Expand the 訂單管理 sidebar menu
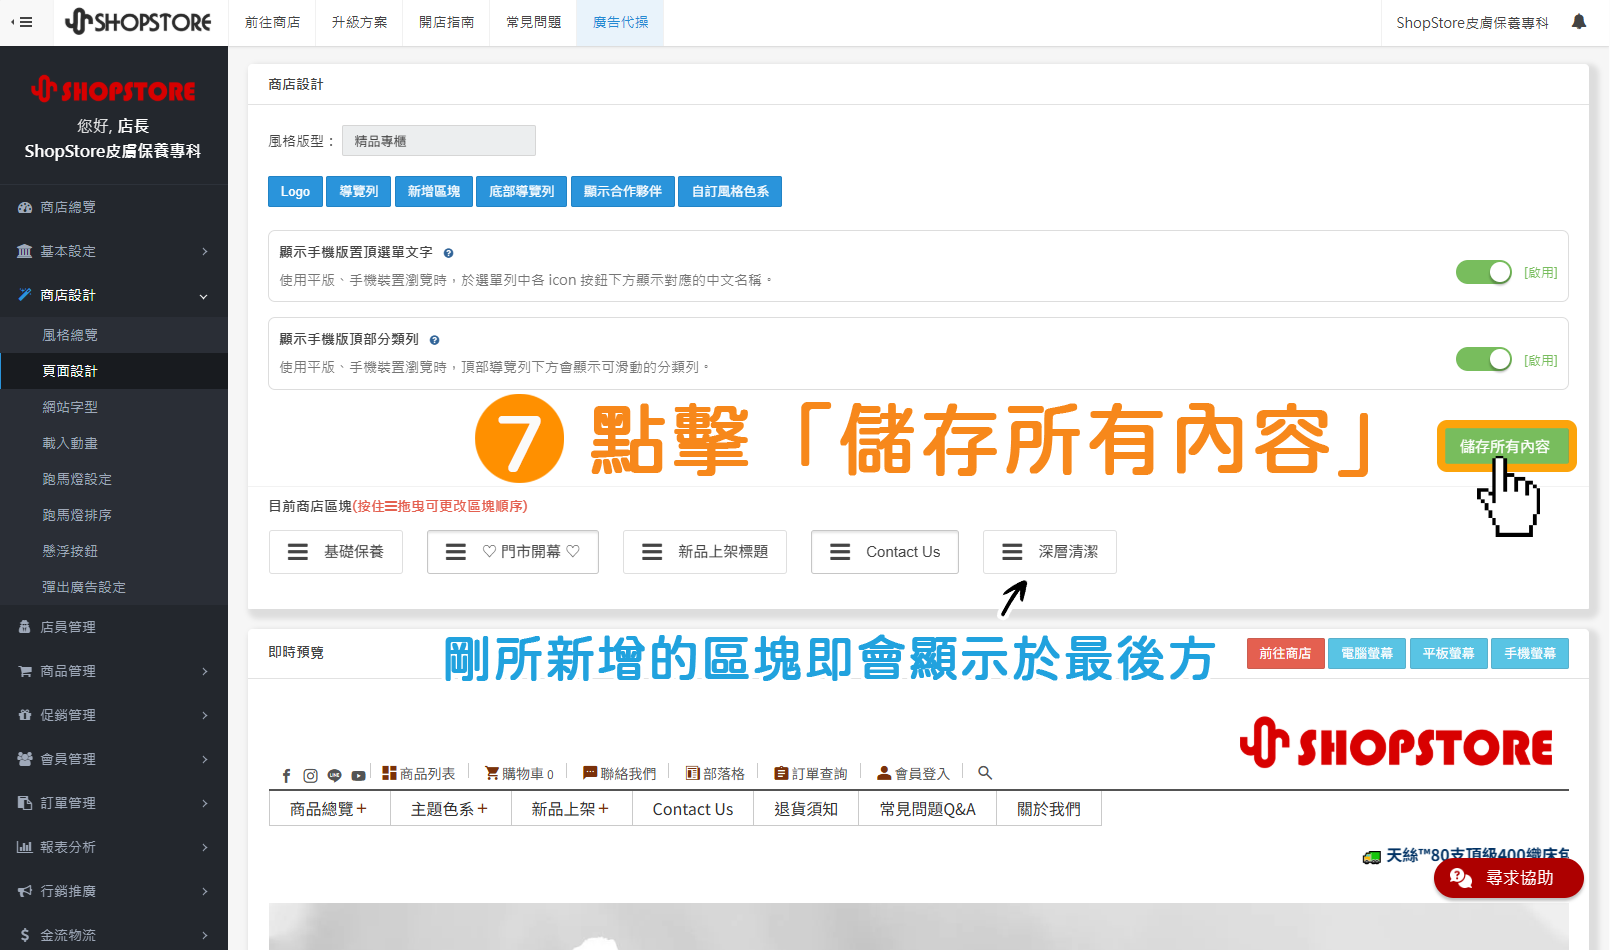This screenshot has height=950, width=1610. 114,803
